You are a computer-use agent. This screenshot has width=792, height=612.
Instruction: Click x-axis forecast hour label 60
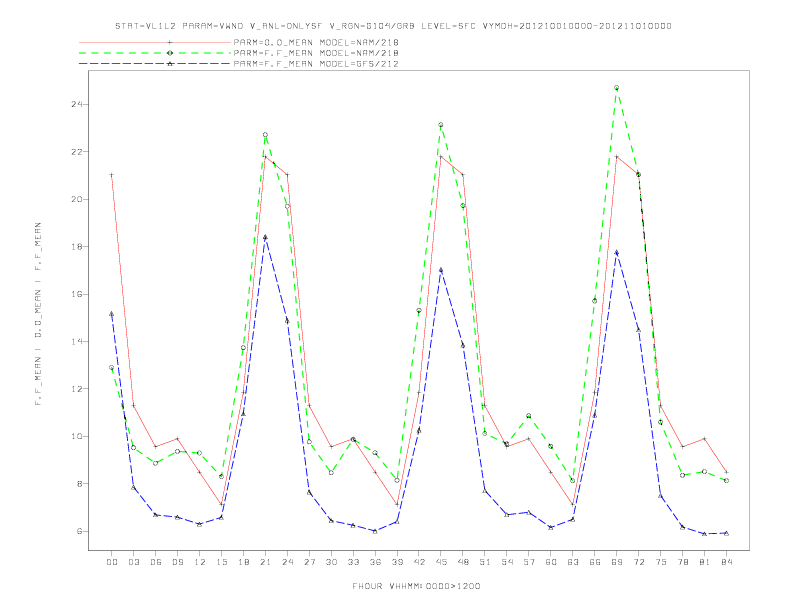click(551, 562)
